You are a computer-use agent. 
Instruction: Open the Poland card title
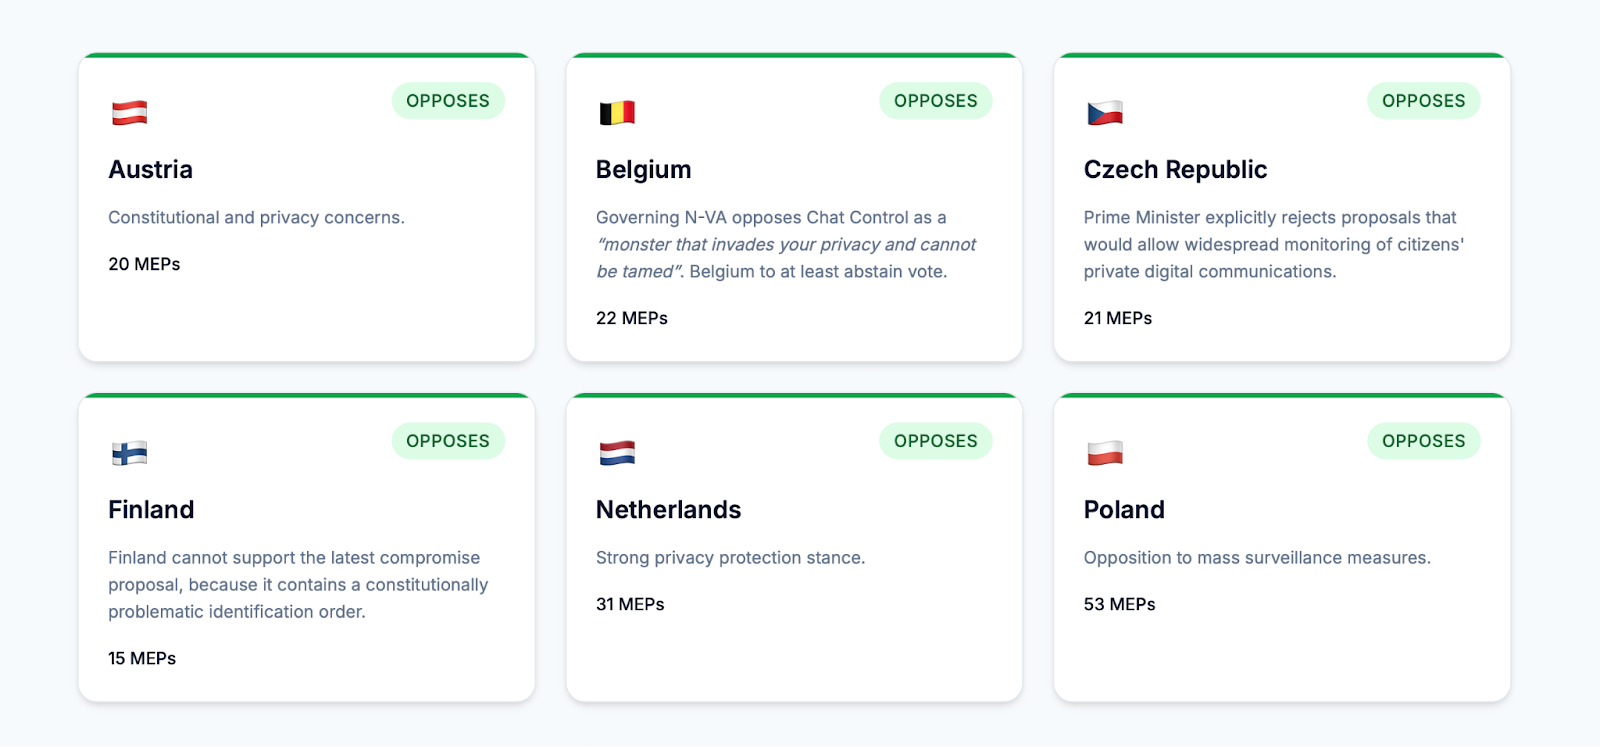click(1124, 510)
